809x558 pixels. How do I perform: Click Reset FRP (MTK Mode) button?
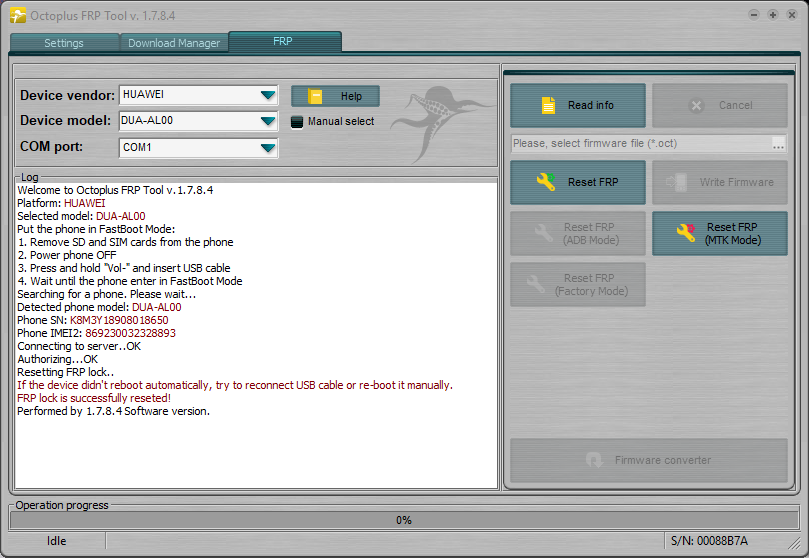pyautogui.click(x=720, y=234)
